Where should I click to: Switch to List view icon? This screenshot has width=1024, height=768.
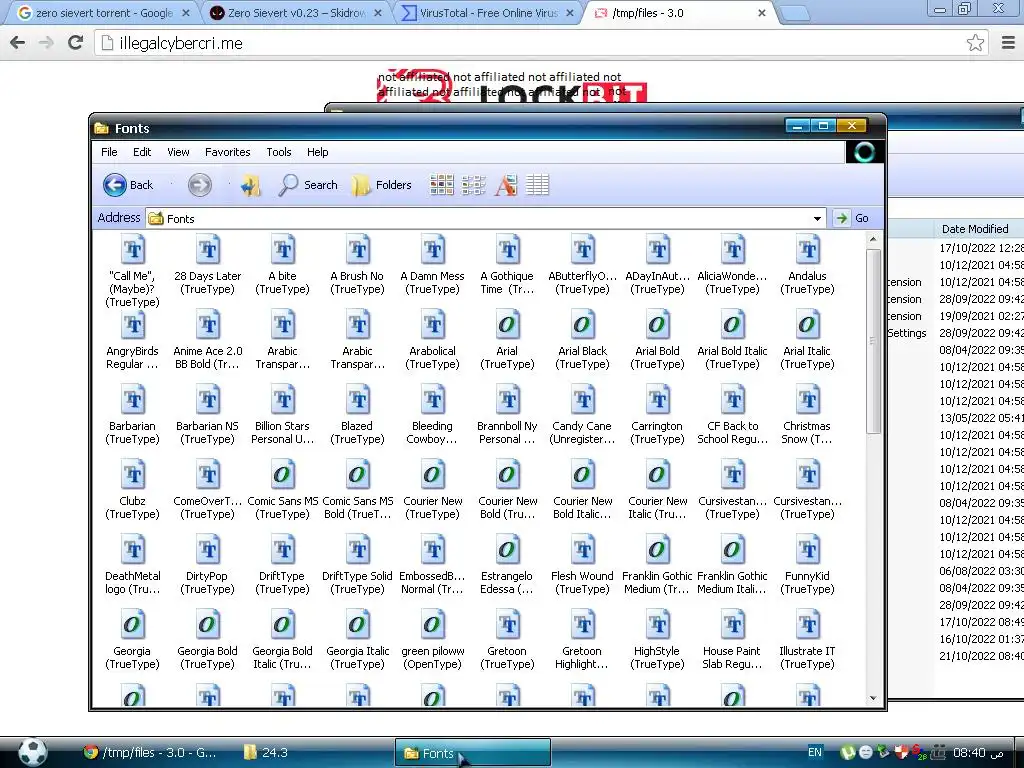pos(473,185)
